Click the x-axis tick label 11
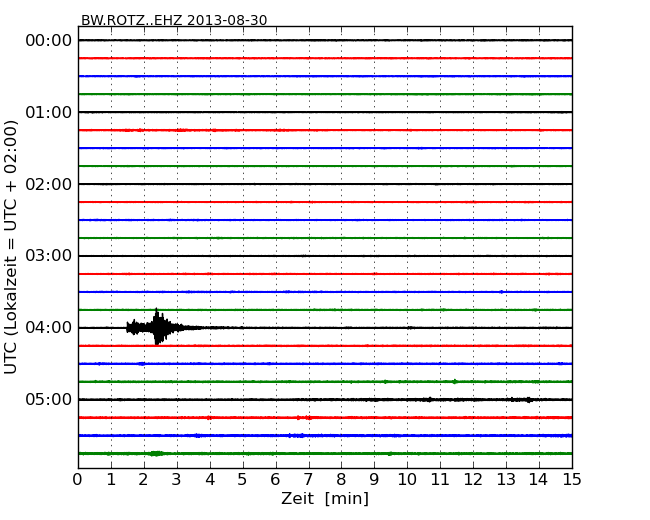 click(440, 480)
